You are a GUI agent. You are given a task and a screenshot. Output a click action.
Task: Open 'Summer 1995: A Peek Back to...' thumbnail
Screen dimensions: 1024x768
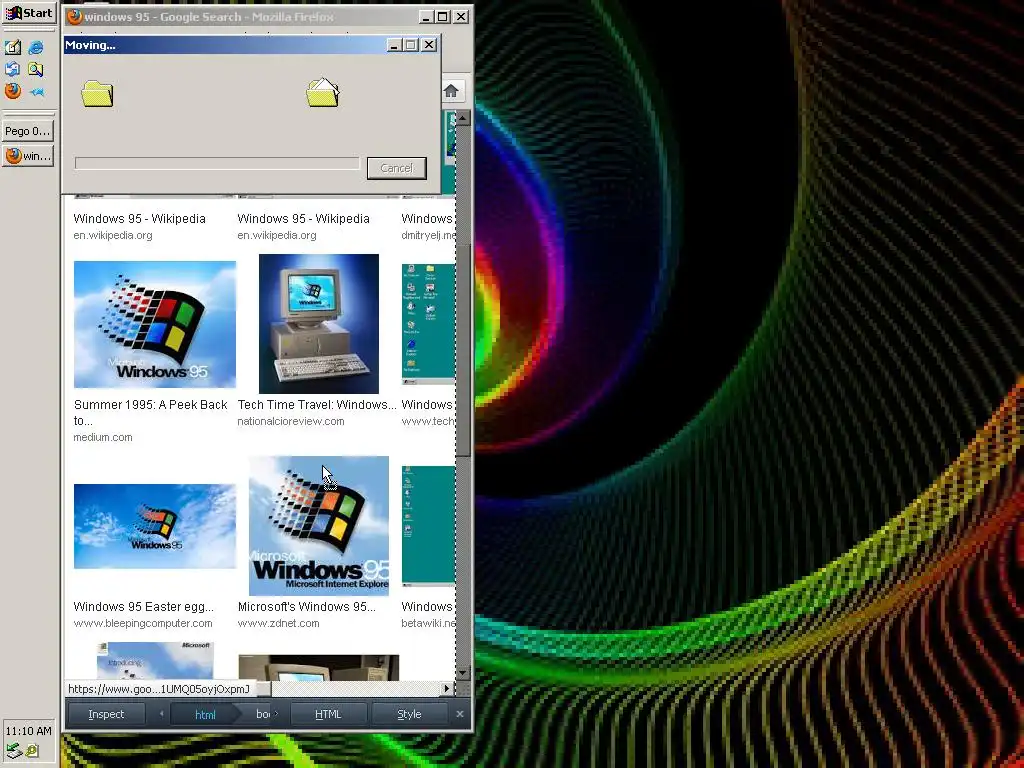pyautogui.click(x=155, y=325)
